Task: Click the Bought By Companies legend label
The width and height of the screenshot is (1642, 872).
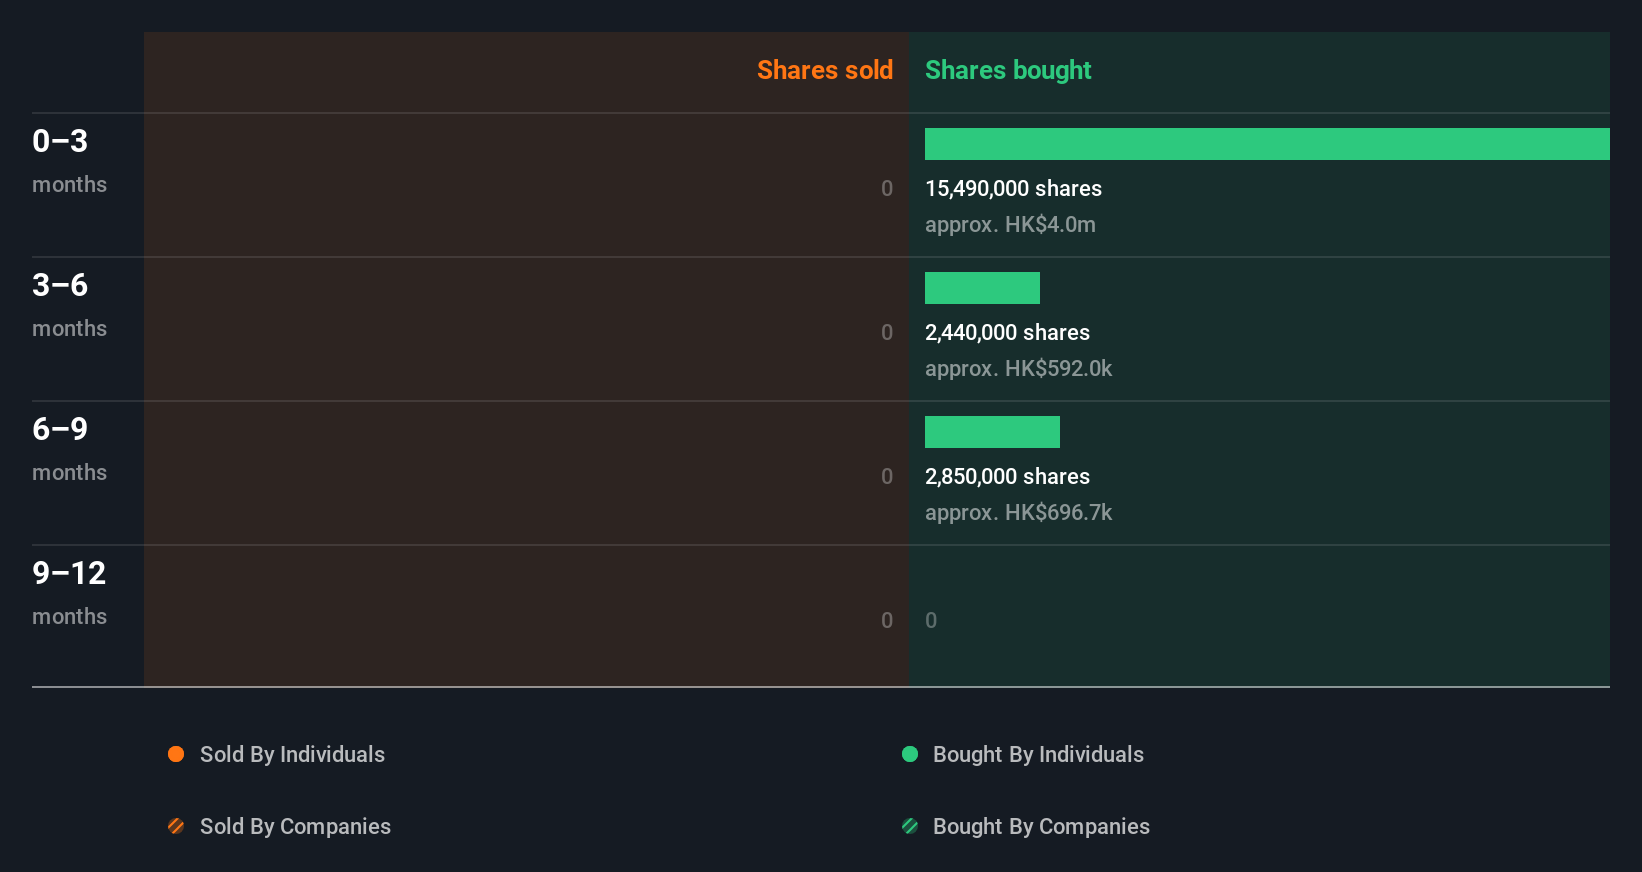Action: (1041, 826)
